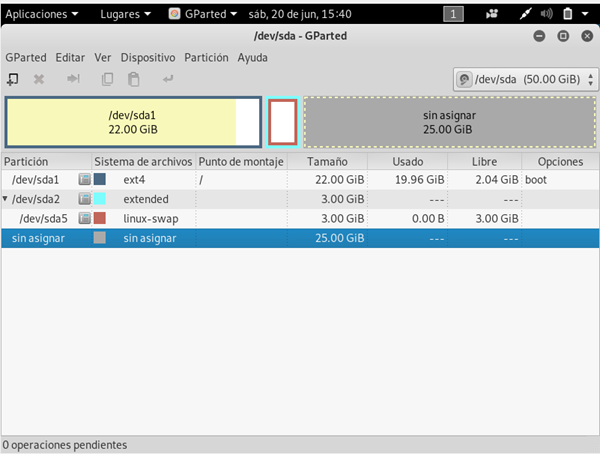The width and height of the screenshot is (600, 454).
Task: Click the New partition toolbar icon
Action: pyautogui.click(x=13, y=80)
